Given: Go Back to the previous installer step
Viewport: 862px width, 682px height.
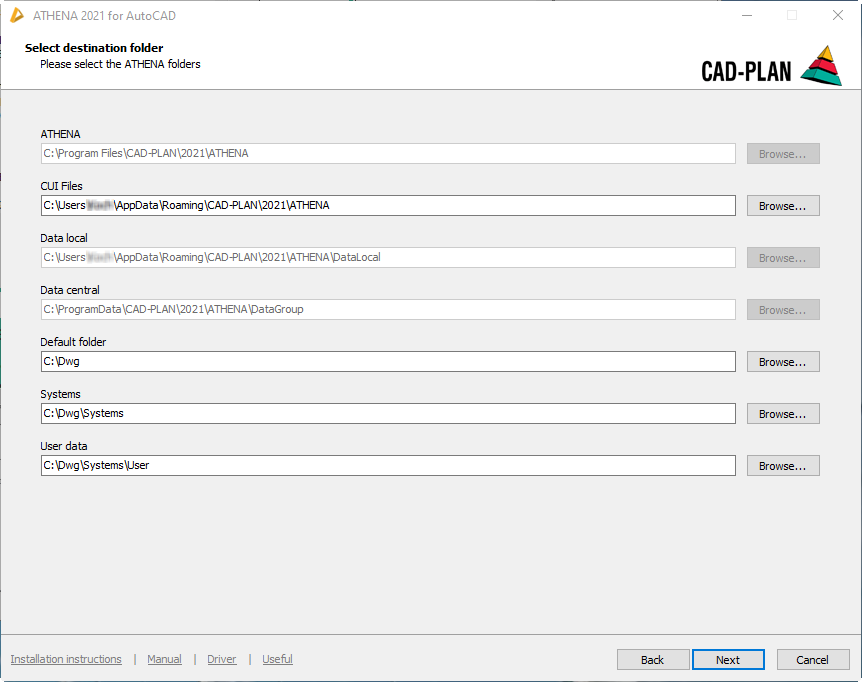Looking at the screenshot, I should click(653, 660).
